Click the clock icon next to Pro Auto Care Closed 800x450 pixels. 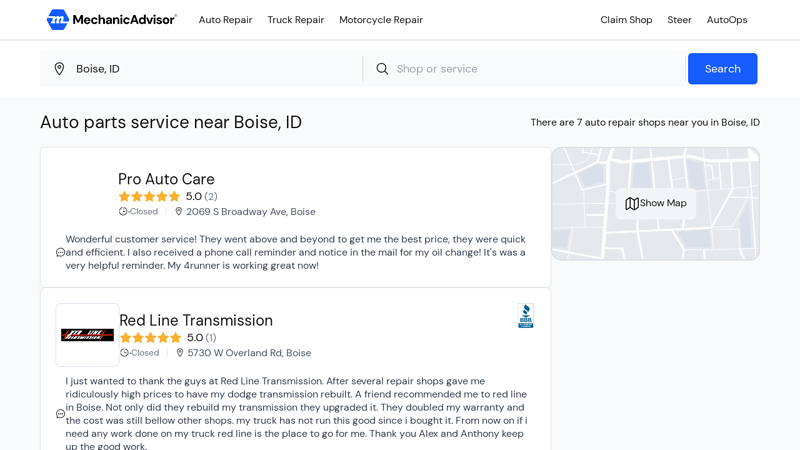click(x=123, y=212)
